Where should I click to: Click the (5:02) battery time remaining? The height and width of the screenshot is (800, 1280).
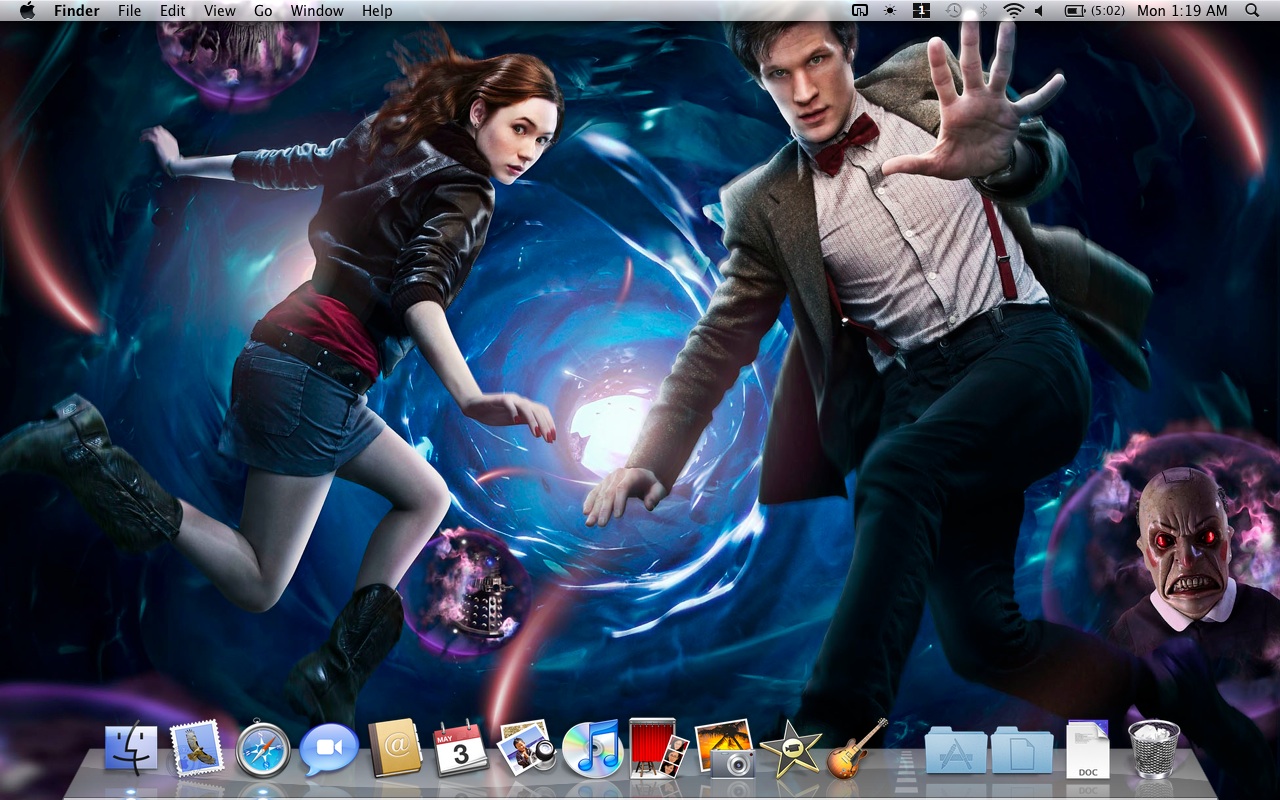1107,10
